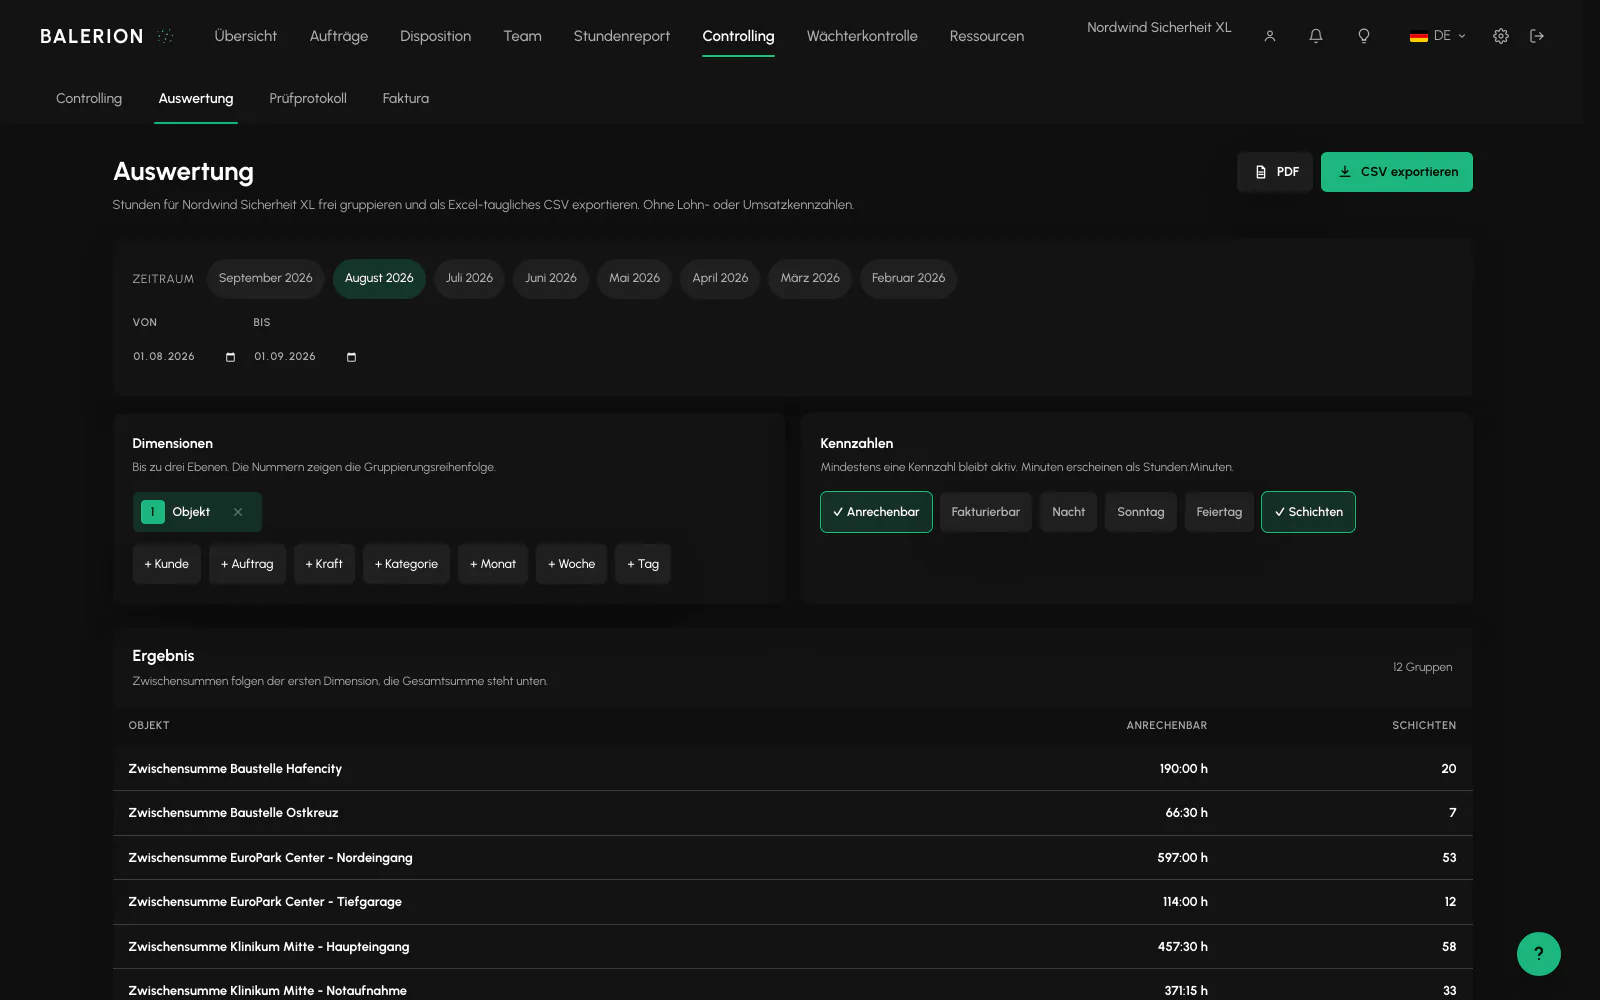The width and height of the screenshot is (1600, 1000).
Task: Open Ressourcen
Action: coord(987,36)
